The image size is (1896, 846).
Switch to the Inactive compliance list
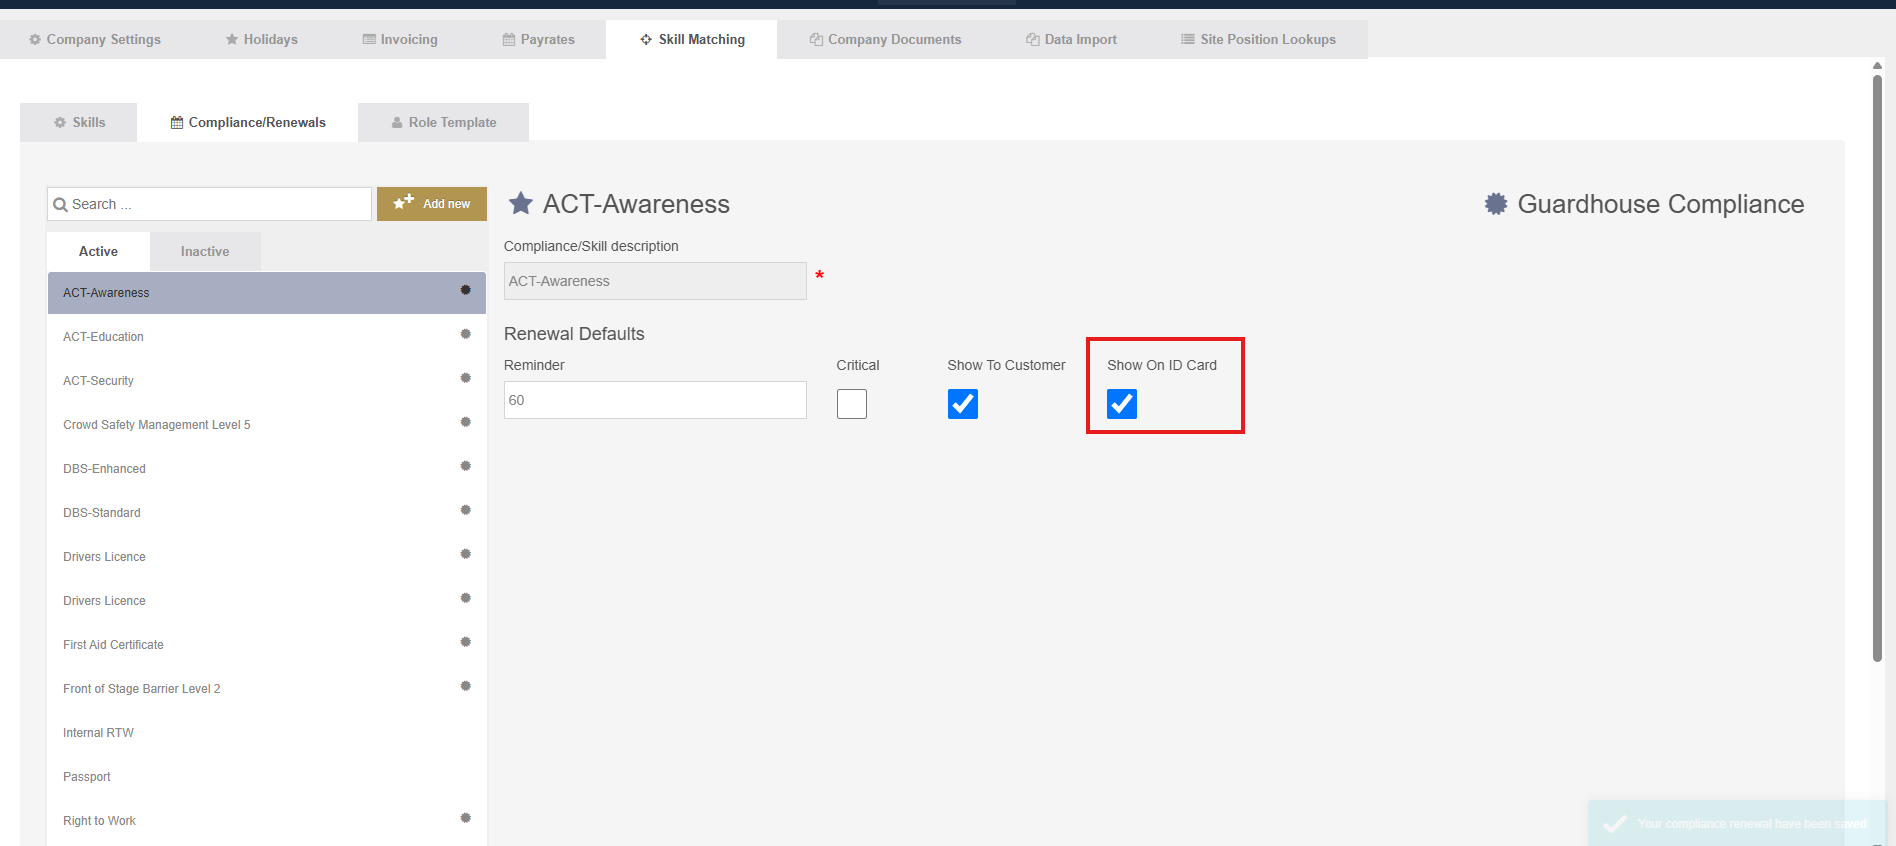pos(205,252)
